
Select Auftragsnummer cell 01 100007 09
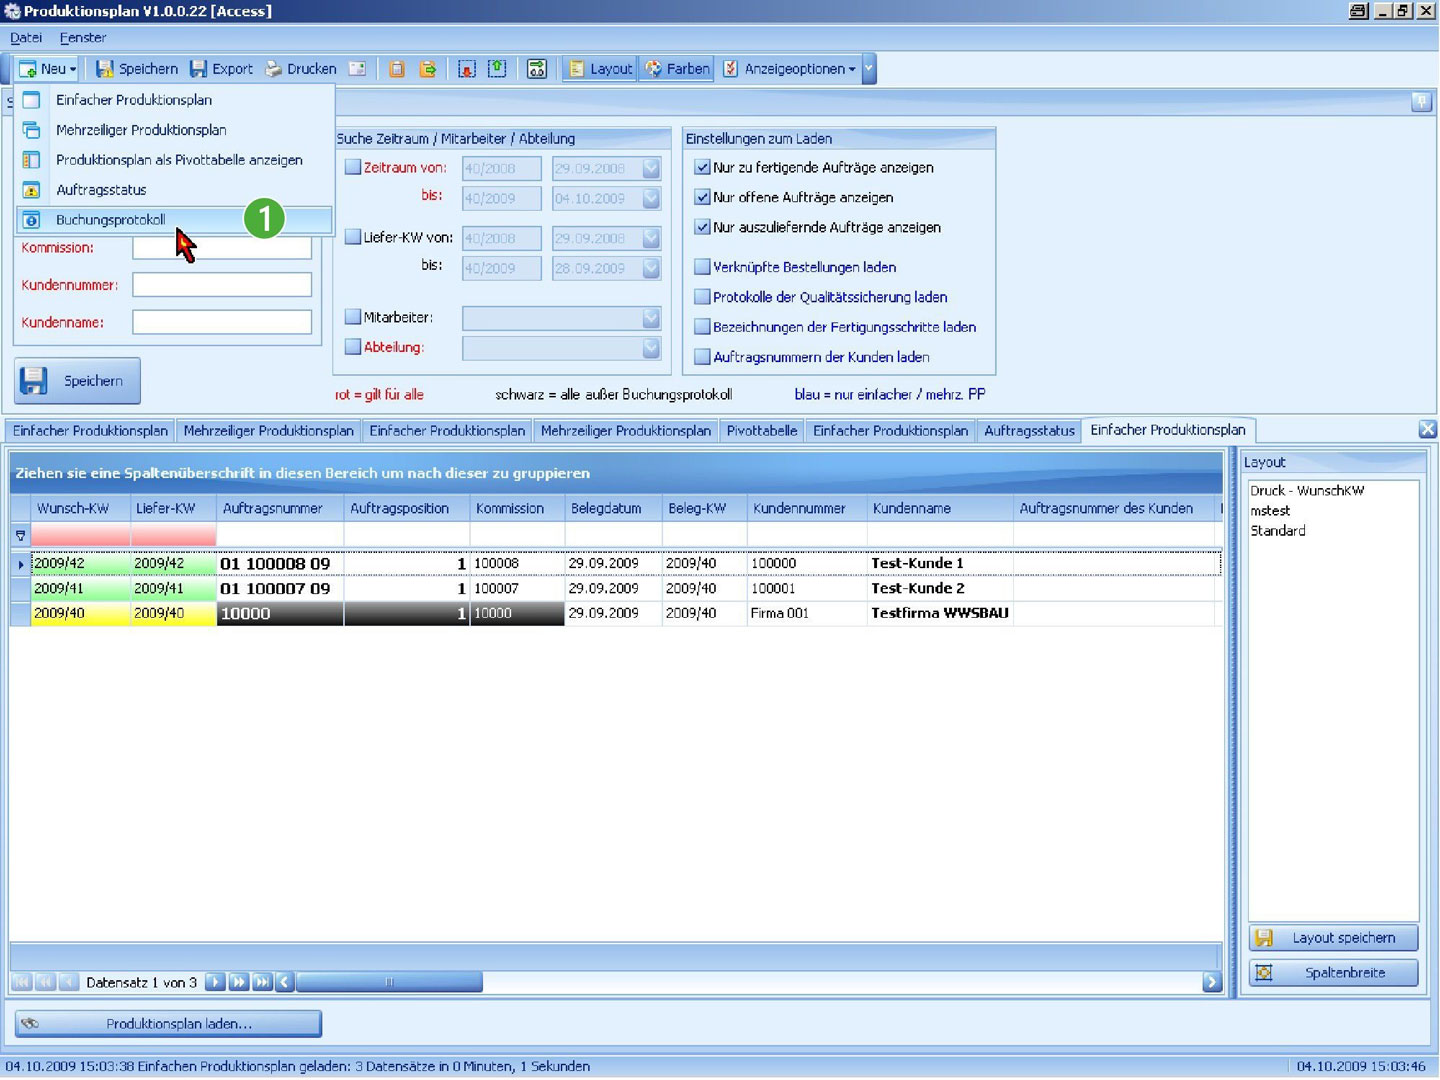(279, 588)
